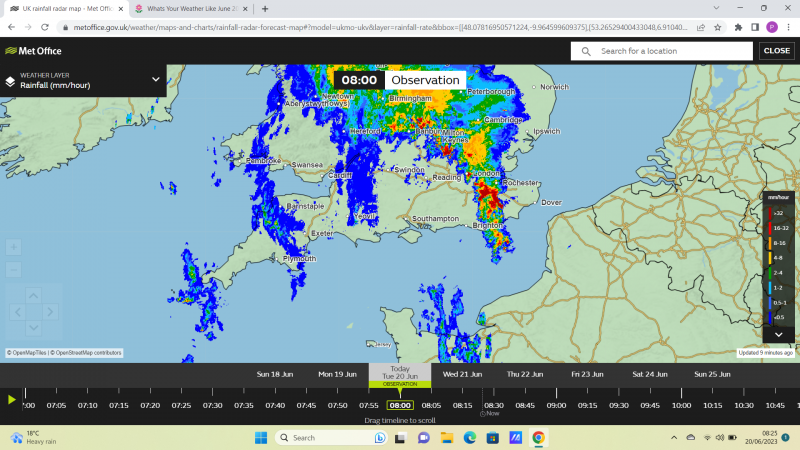Zoom out with the minus map button
The height and width of the screenshot is (450, 800).
pyautogui.click(x=14, y=269)
